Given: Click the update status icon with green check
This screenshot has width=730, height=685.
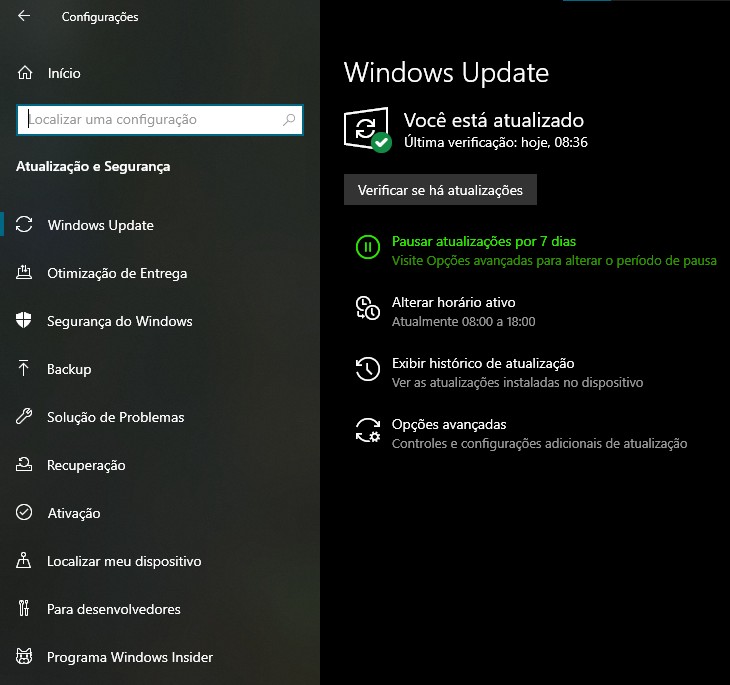Looking at the screenshot, I should pos(367,129).
